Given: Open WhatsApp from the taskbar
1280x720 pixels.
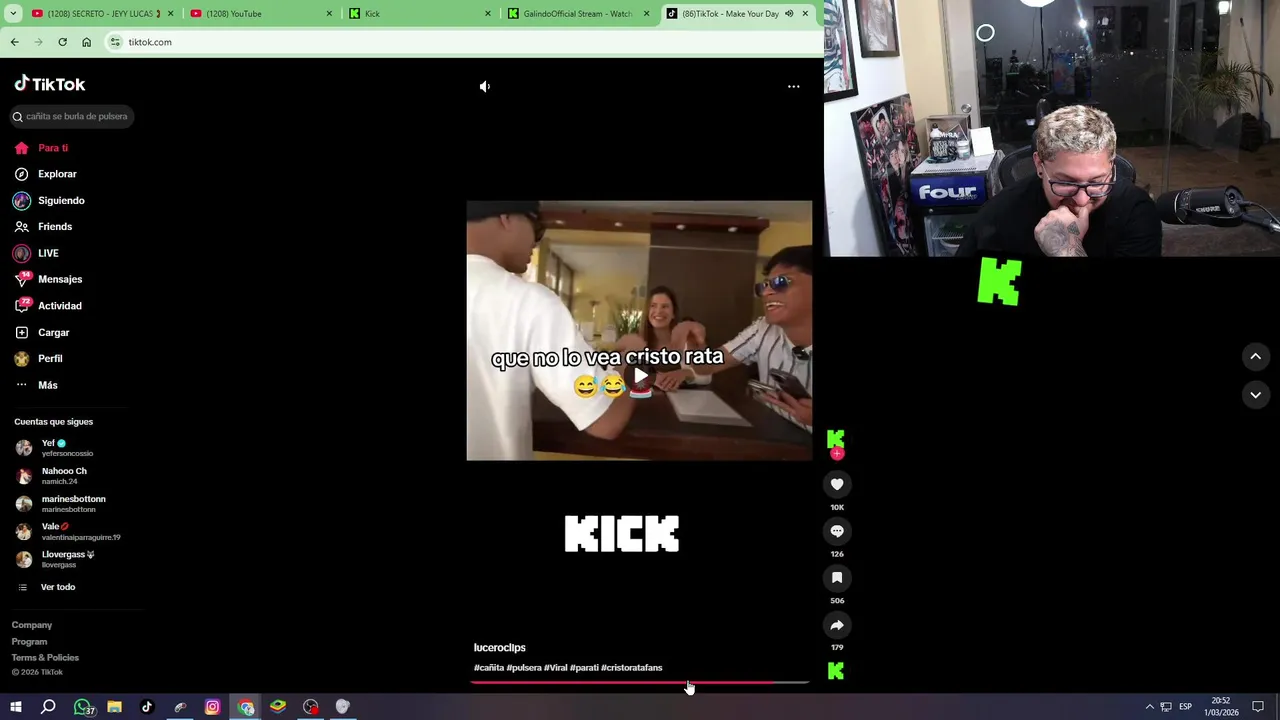Looking at the screenshot, I should click(x=82, y=707).
